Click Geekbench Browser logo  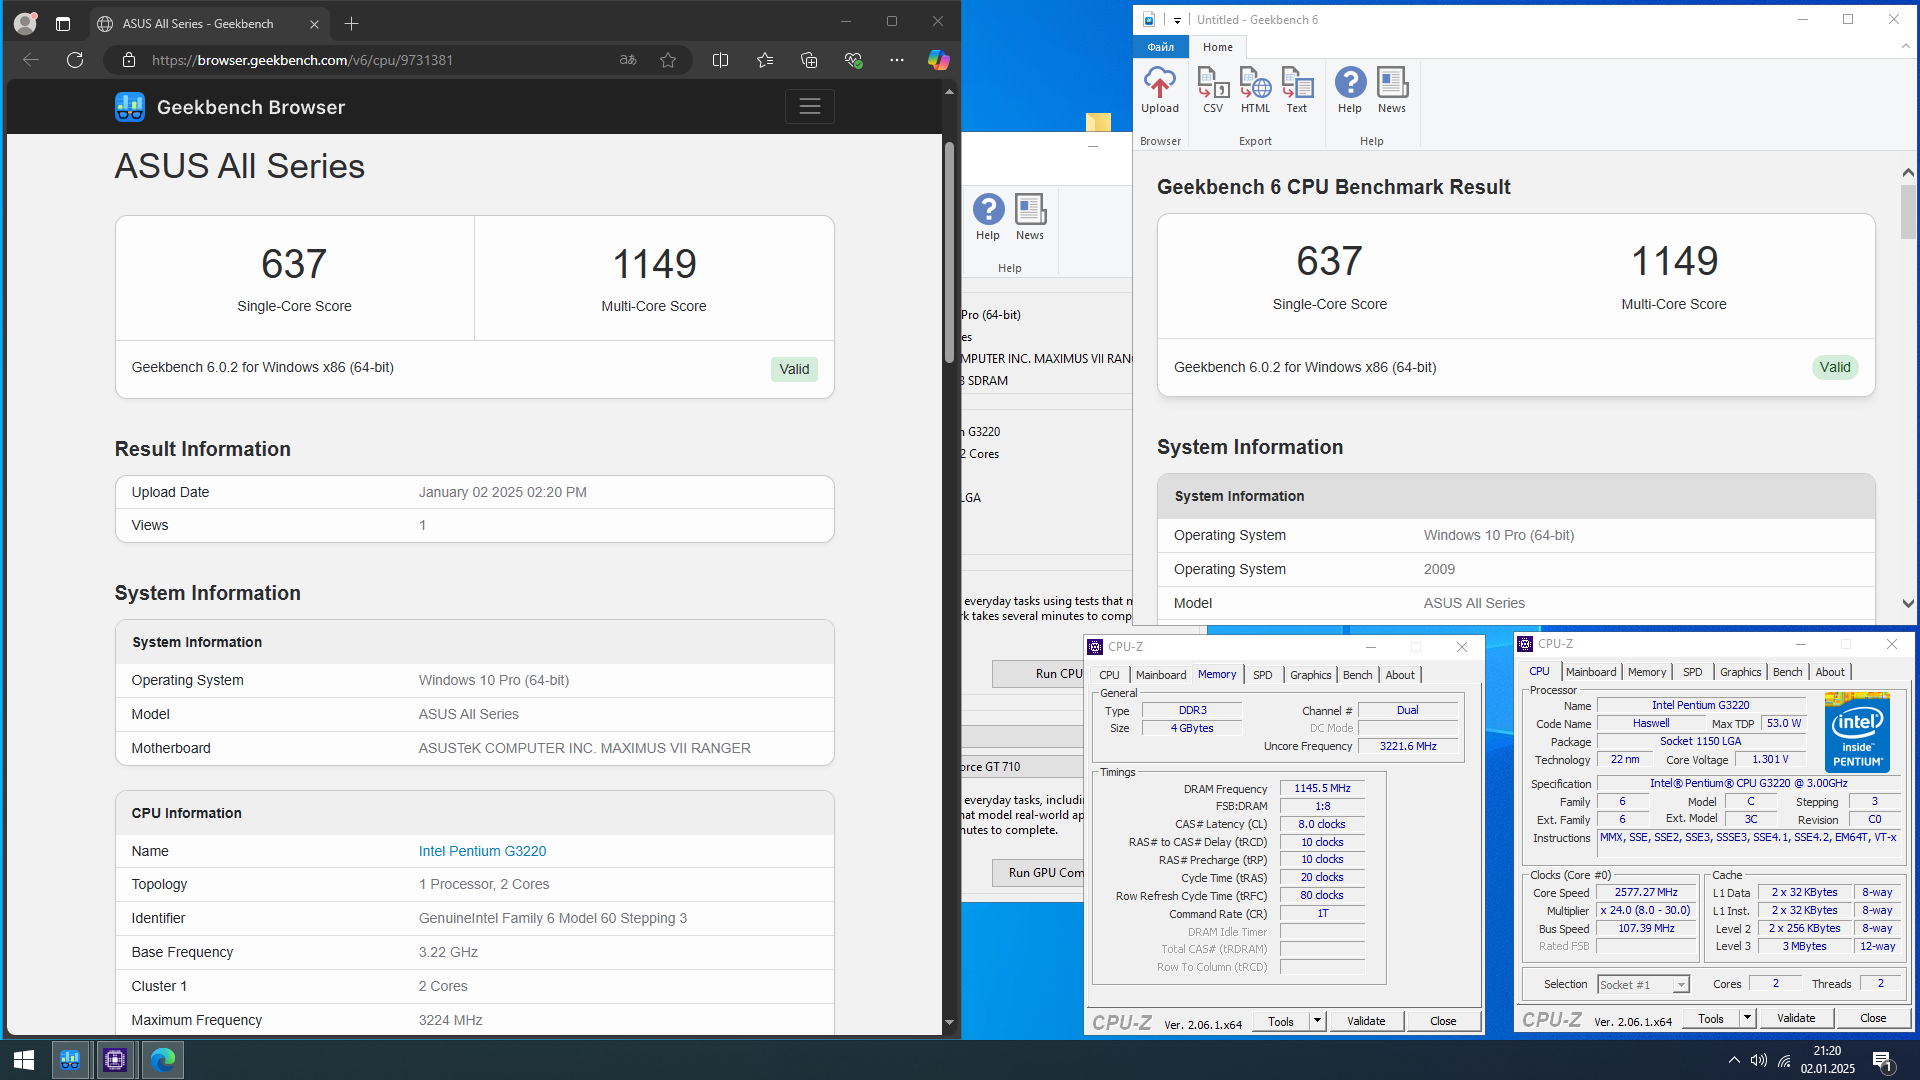pos(130,107)
